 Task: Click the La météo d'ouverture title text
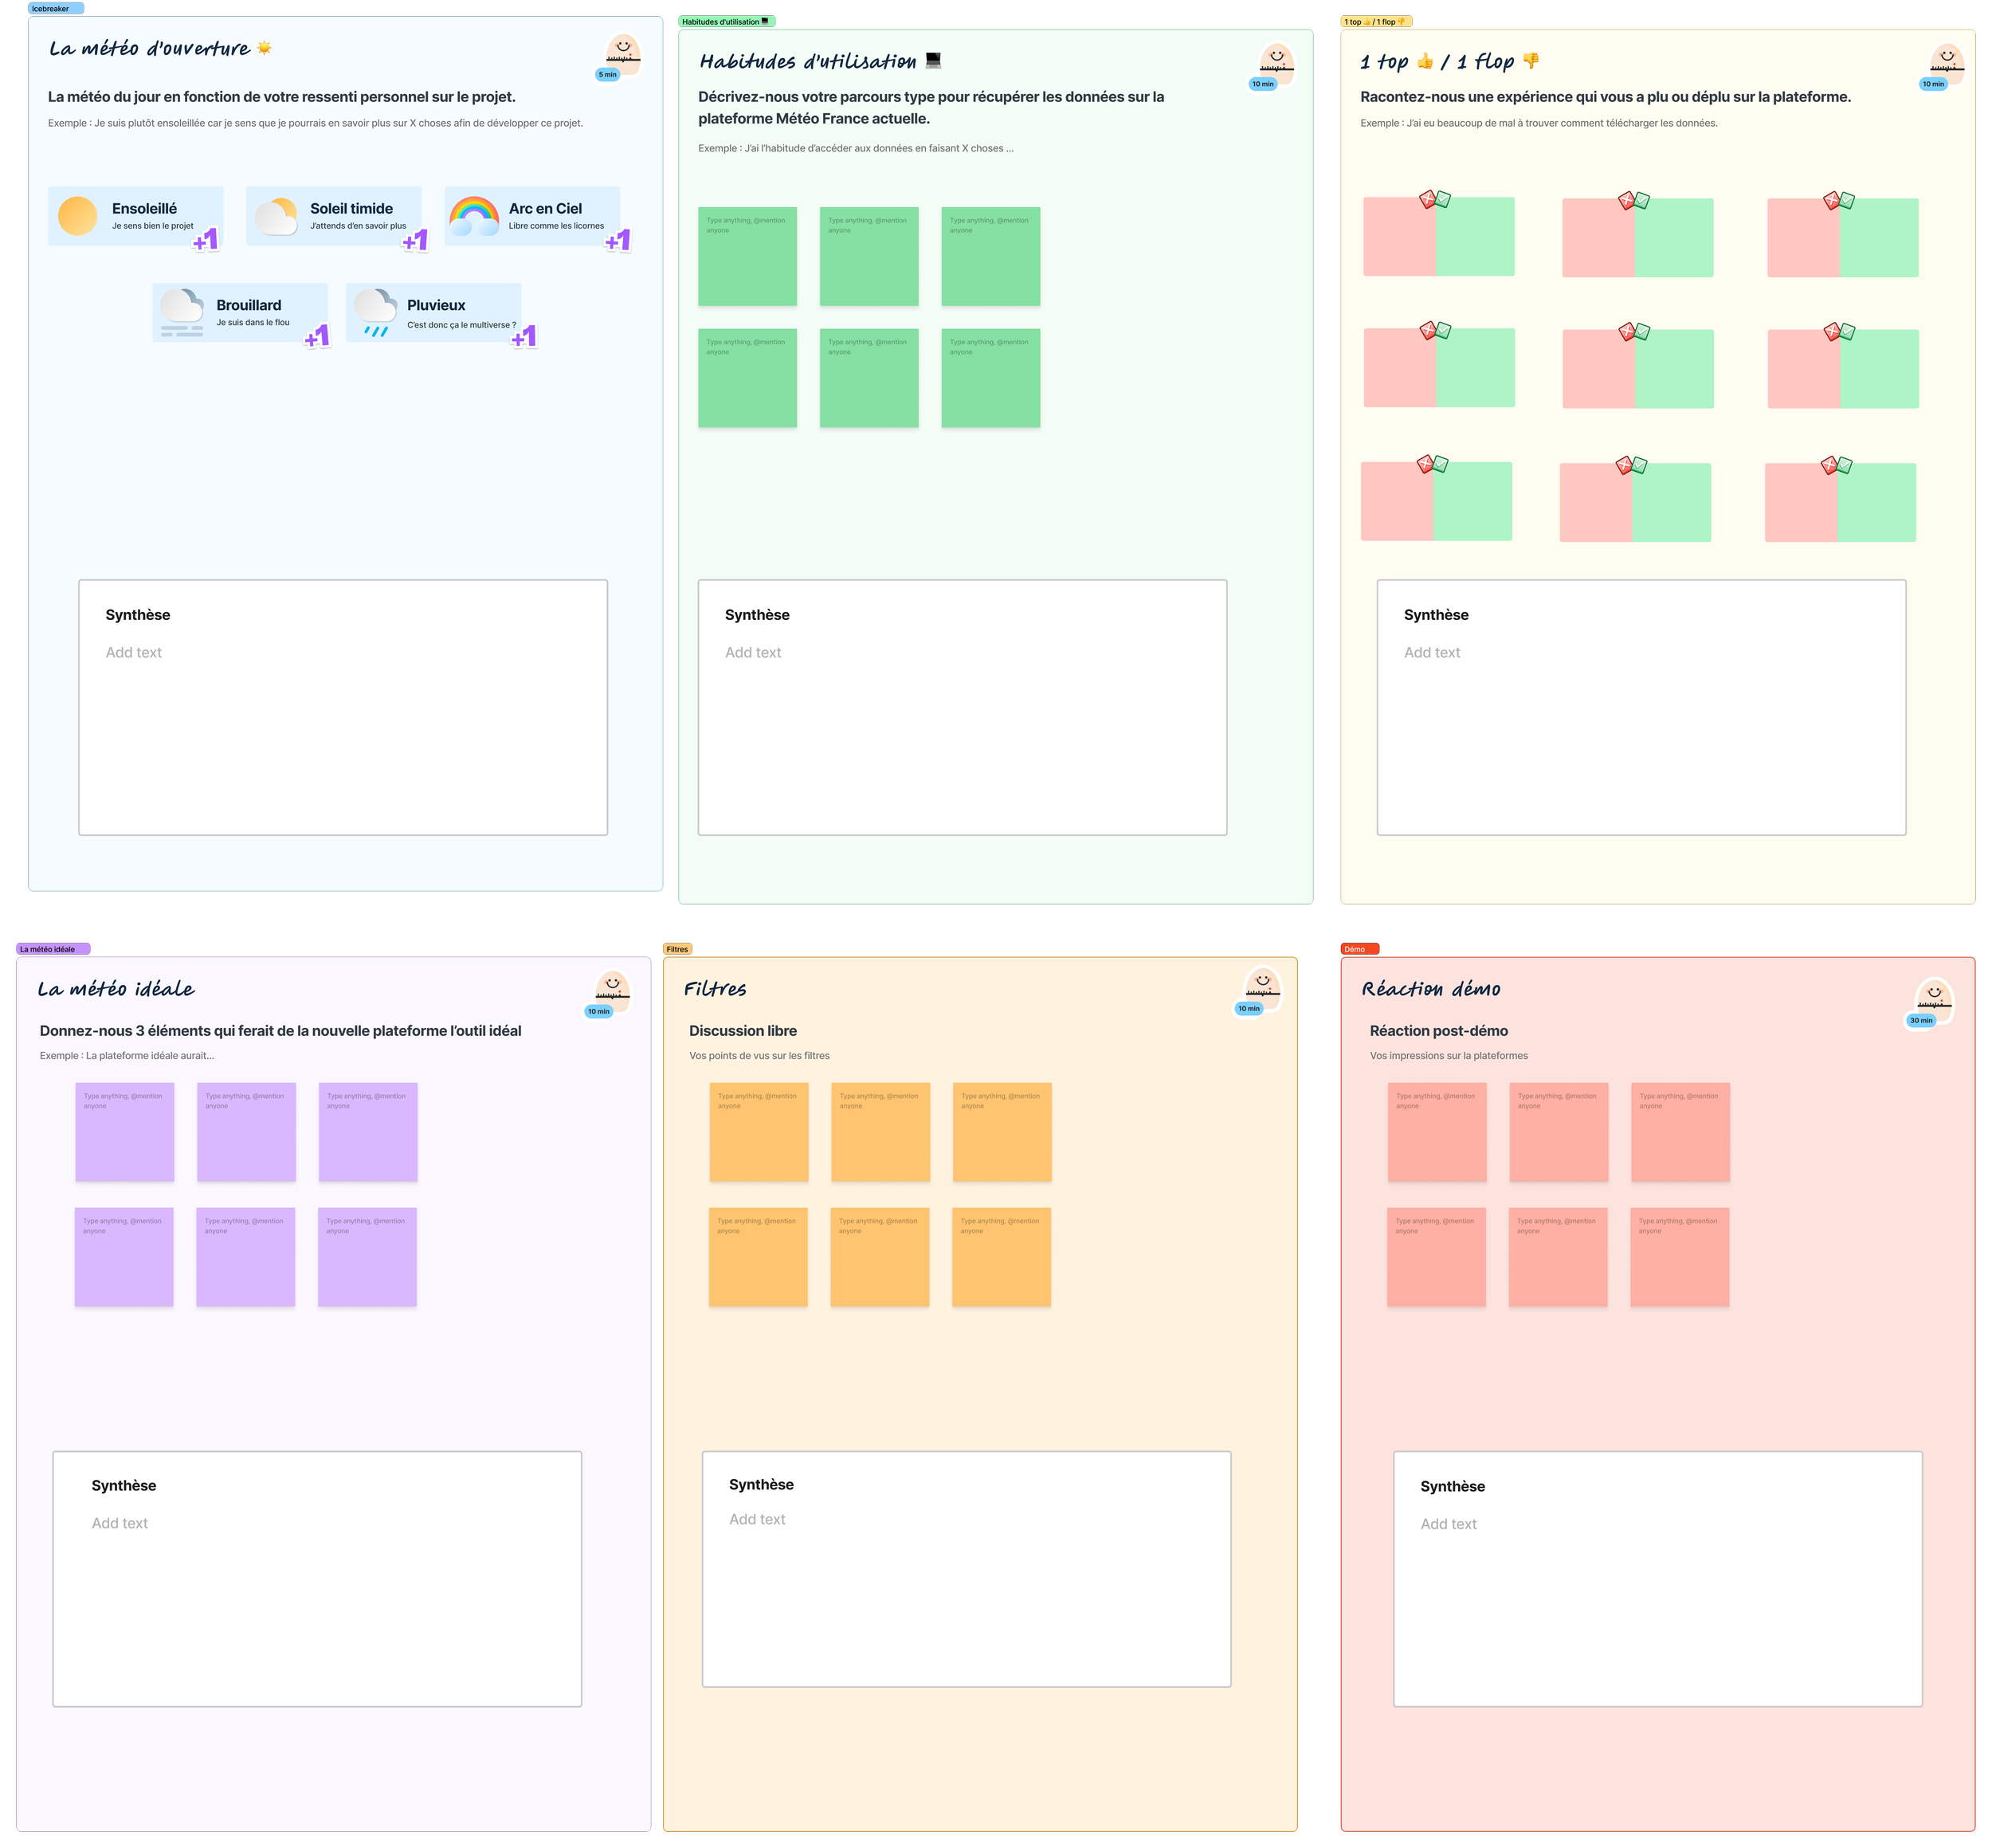point(150,49)
